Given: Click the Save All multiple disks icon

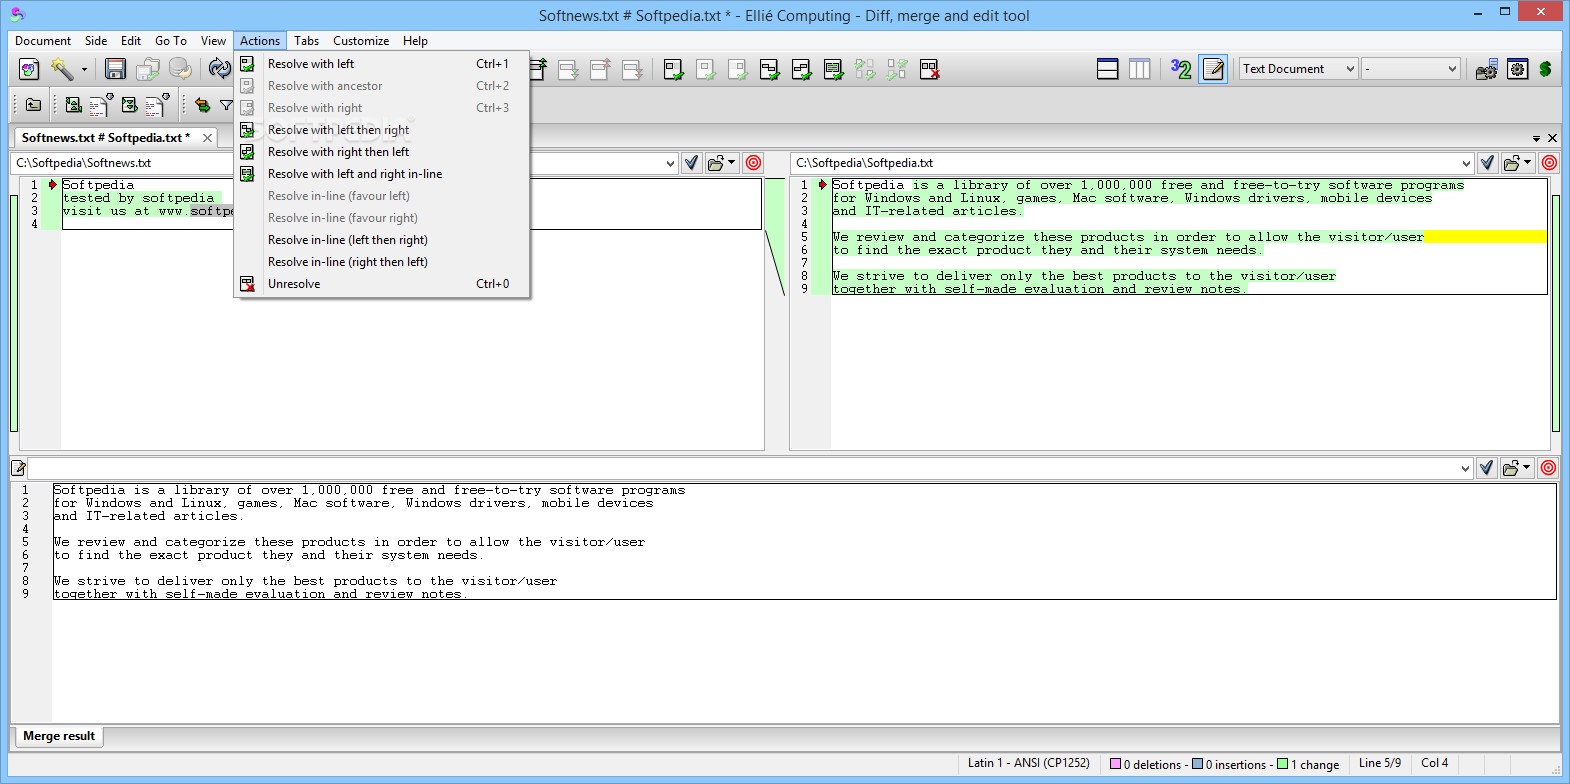Looking at the screenshot, I should pyautogui.click(x=148, y=69).
